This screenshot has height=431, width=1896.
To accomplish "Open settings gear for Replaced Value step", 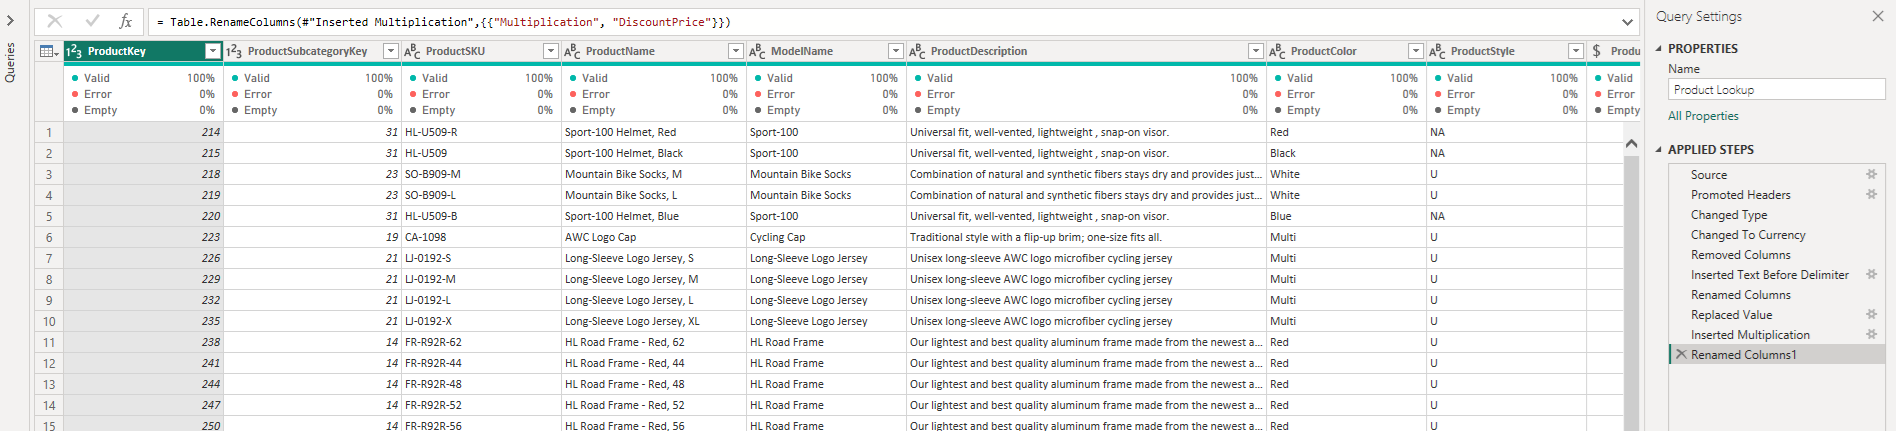I will pyautogui.click(x=1871, y=315).
